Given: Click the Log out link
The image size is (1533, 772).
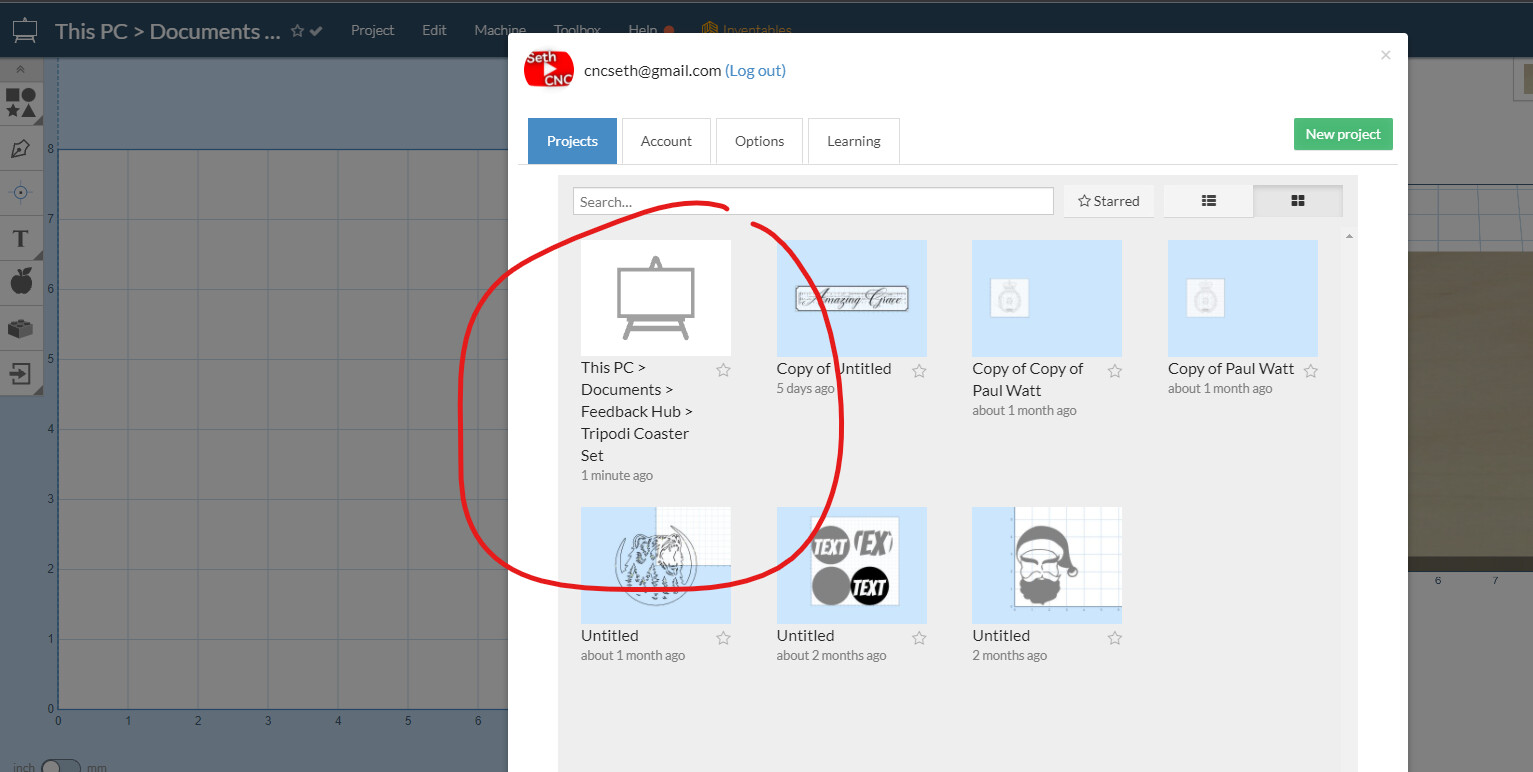Looking at the screenshot, I should (x=755, y=70).
